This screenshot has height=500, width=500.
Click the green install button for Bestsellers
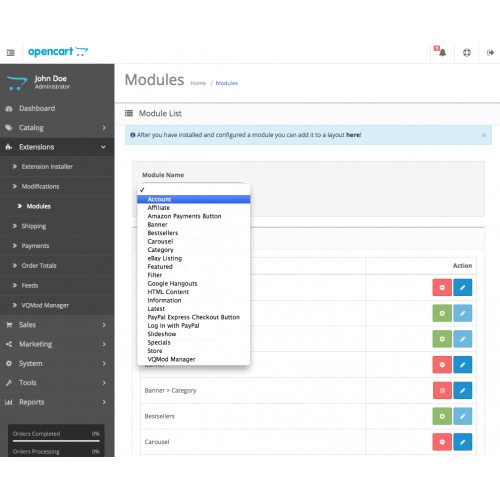point(442,416)
